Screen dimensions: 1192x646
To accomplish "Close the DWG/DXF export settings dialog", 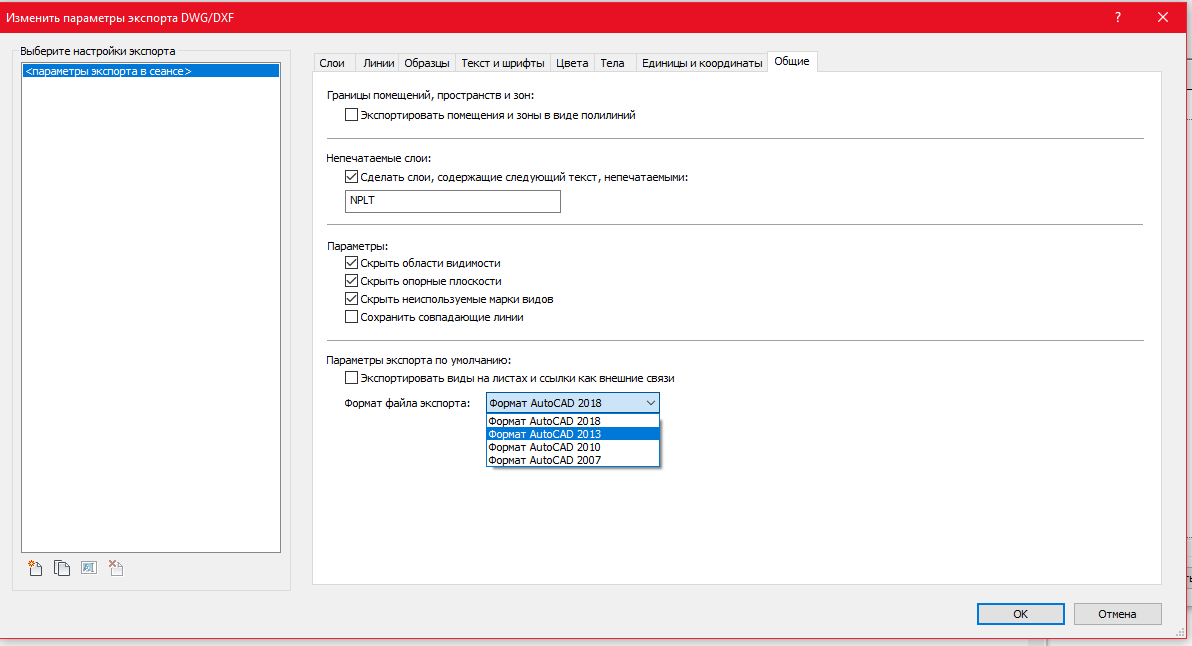I will tap(1162, 17).
